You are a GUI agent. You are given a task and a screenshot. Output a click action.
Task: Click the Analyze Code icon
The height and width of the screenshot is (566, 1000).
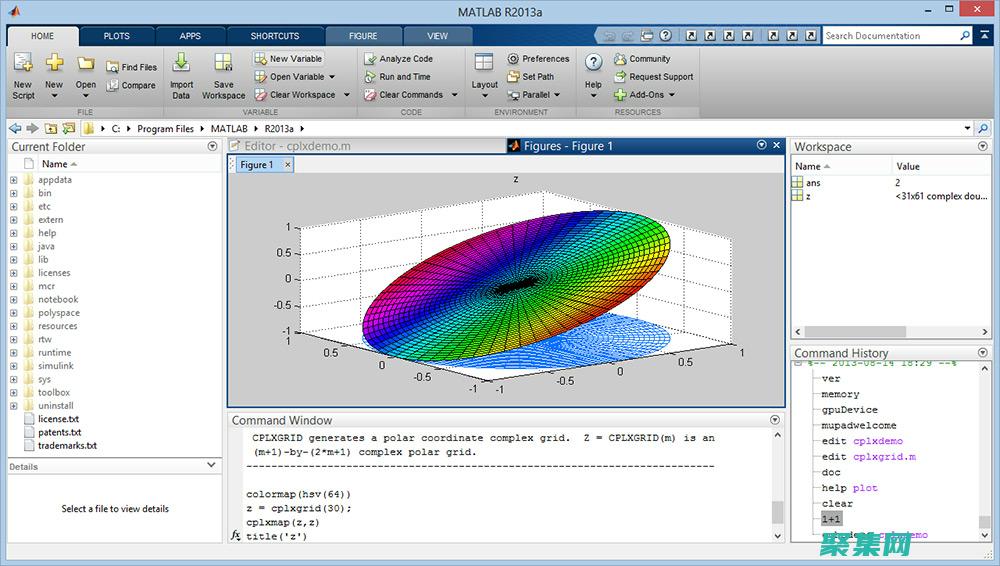click(x=370, y=59)
